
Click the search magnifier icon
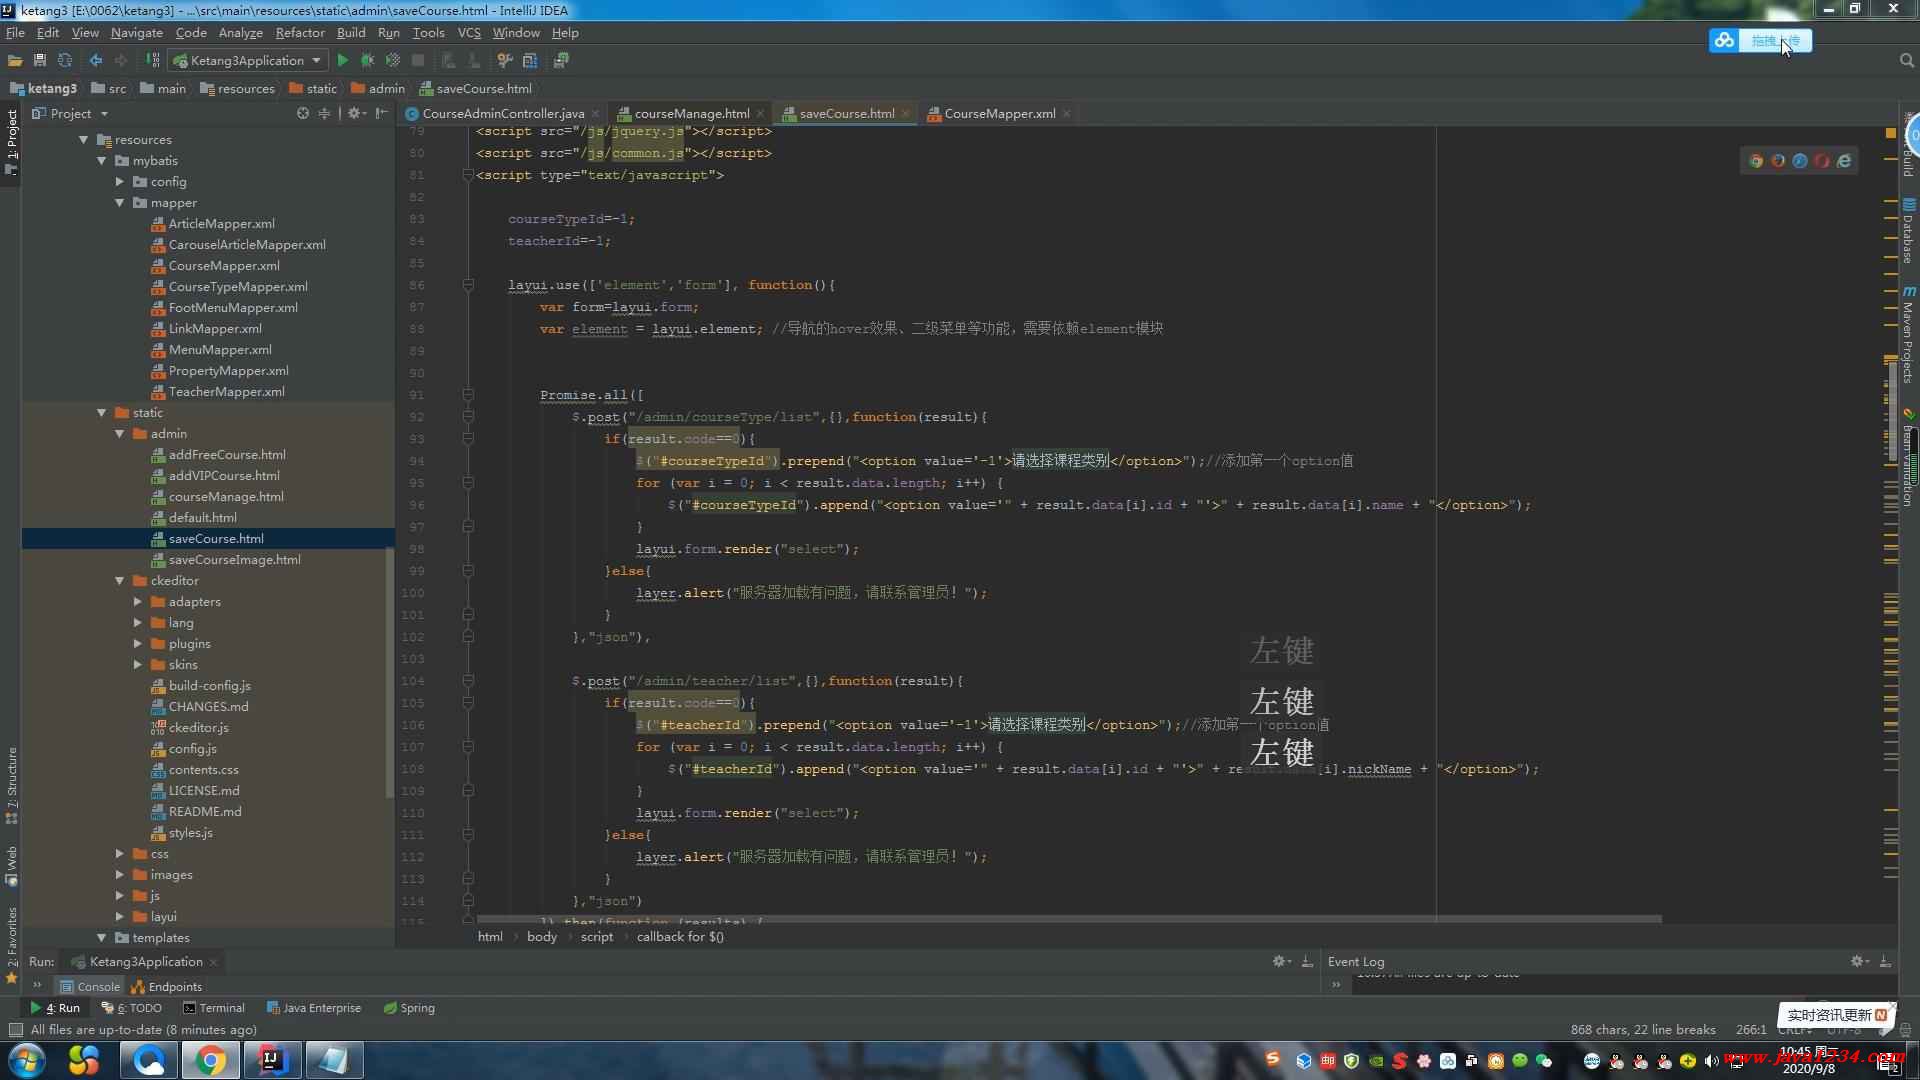tap(1906, 60)
